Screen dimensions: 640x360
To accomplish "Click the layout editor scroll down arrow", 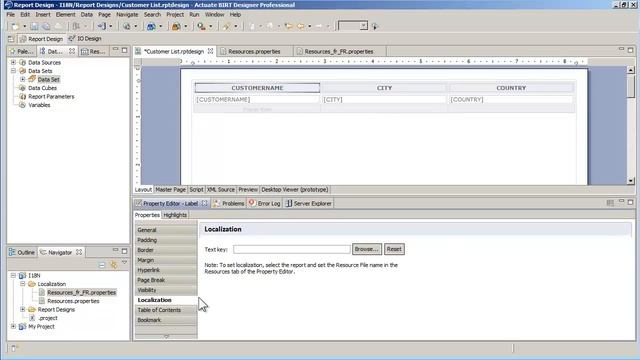I will [x=631, y=180].
